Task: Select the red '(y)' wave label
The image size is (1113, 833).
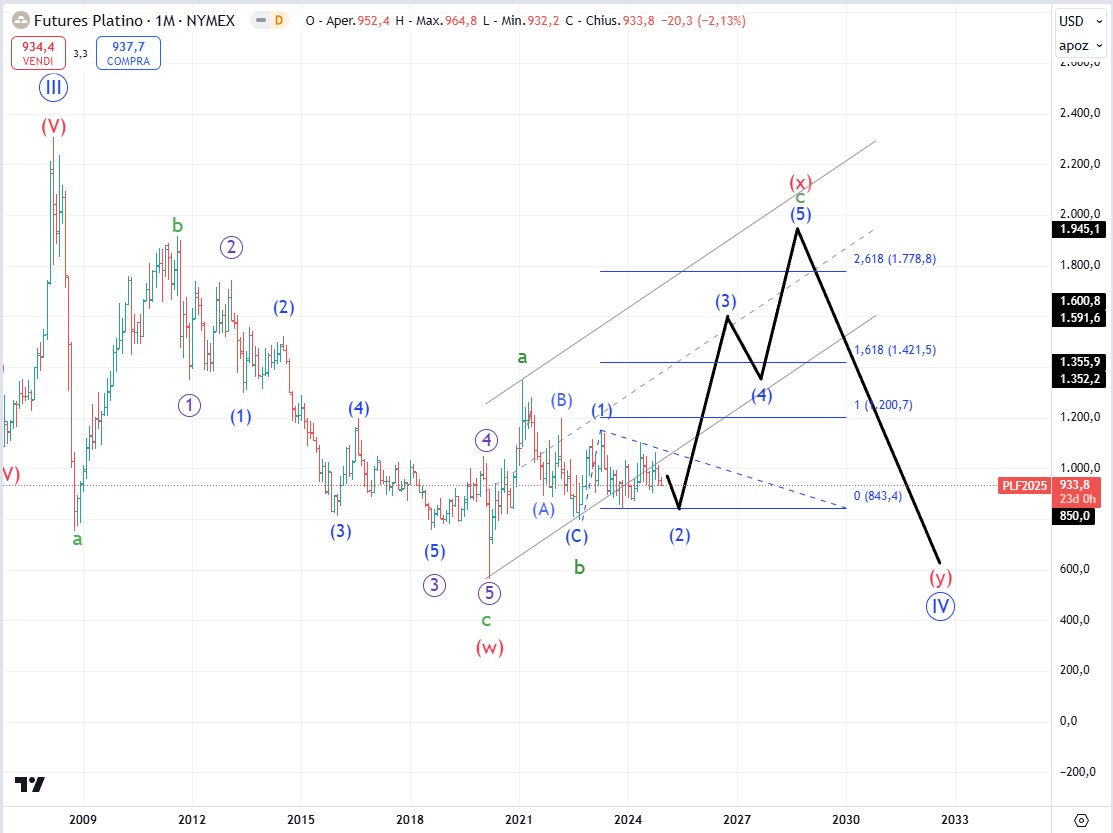Action: [941, 578]
